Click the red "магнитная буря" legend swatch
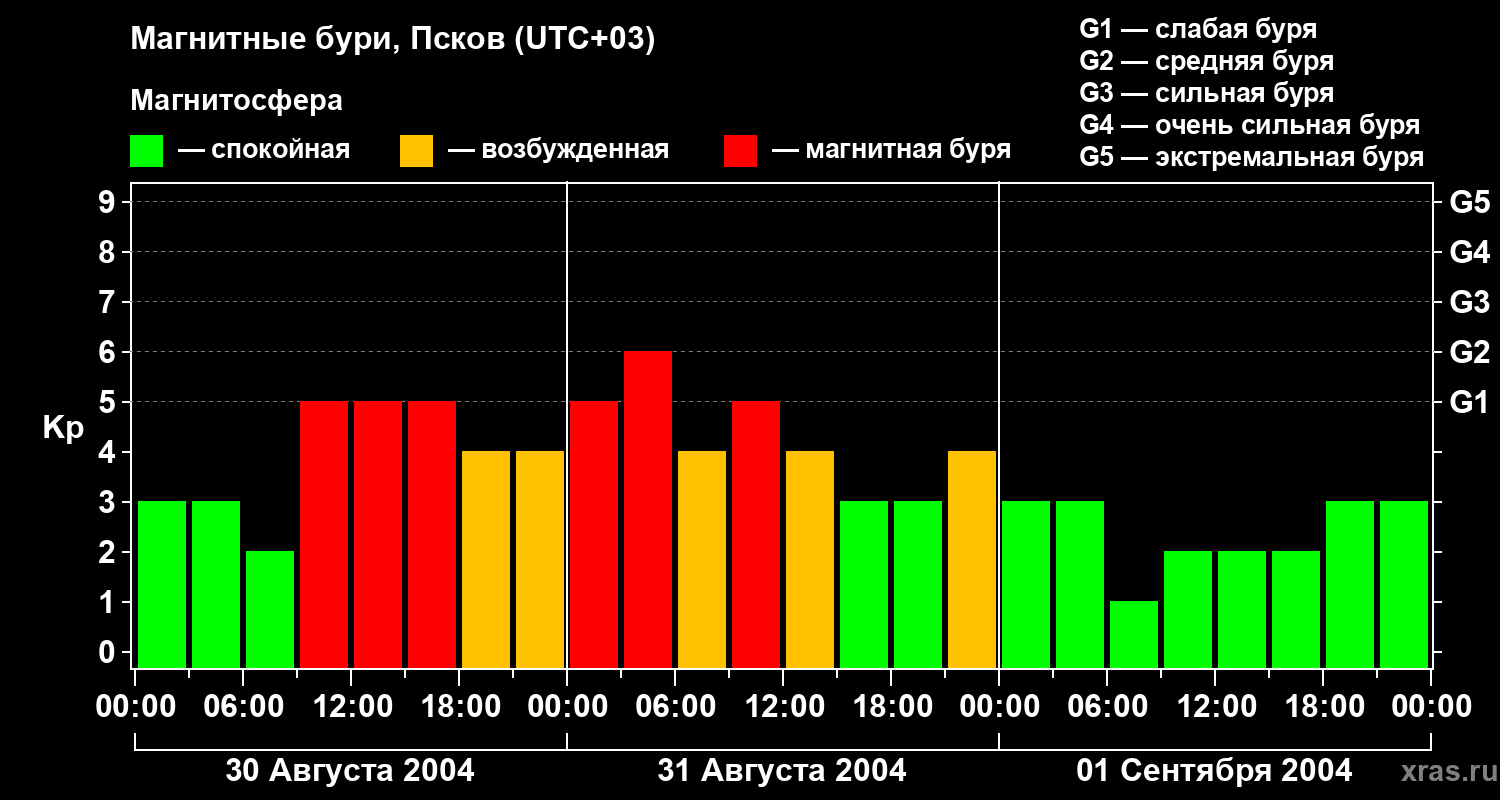 point(740,151)
